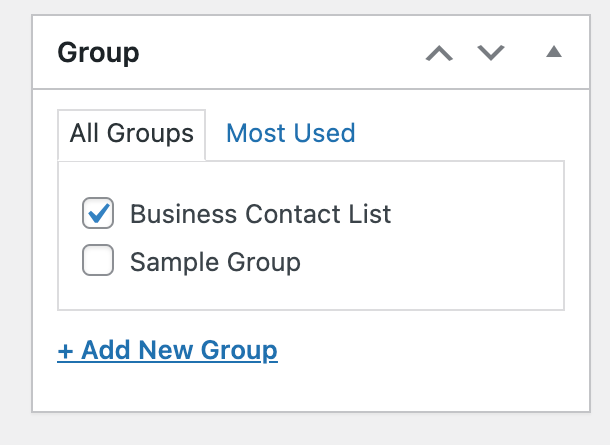Viewport: 610px width, 445px height.
Task: Click the downward chevron icon in header
Action: tap(491, 53)
